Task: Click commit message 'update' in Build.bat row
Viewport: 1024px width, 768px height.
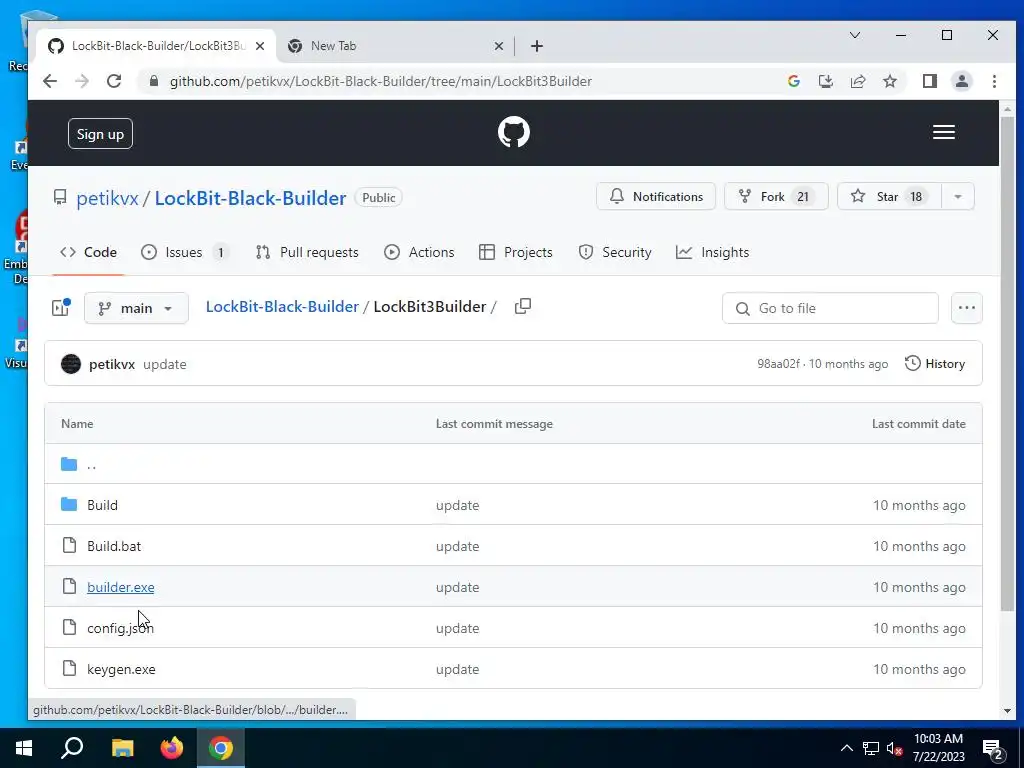Action: pyautogui.click(x=457, y=547)
